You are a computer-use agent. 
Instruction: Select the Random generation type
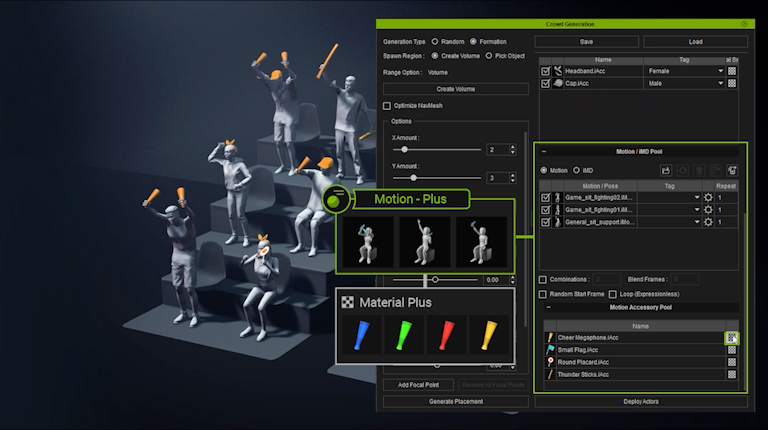point(436,42)
